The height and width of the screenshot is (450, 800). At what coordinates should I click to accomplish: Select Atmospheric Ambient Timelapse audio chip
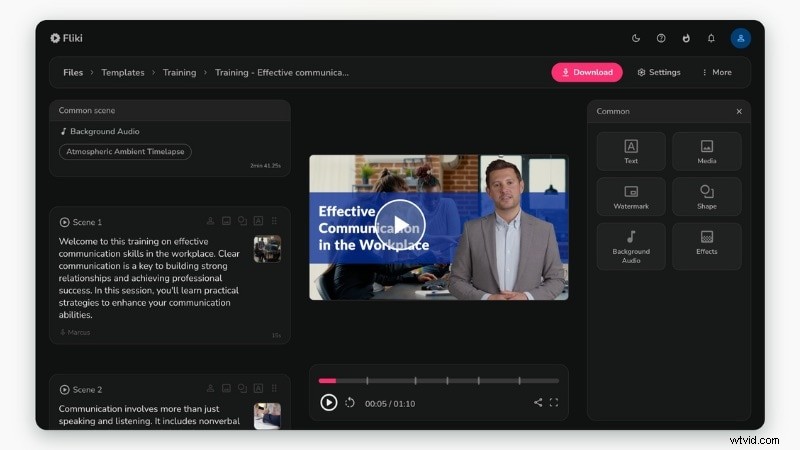pos(125,152)
